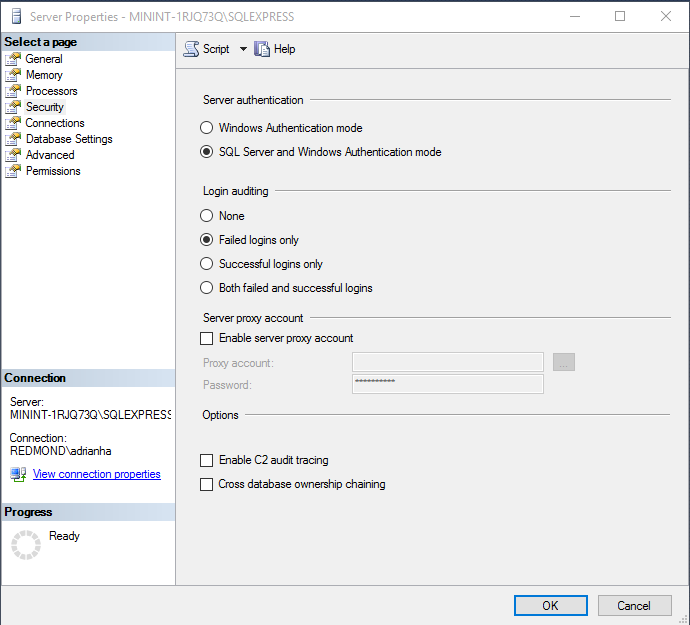Open the Script dropdown arrow

tap(243, 49)
